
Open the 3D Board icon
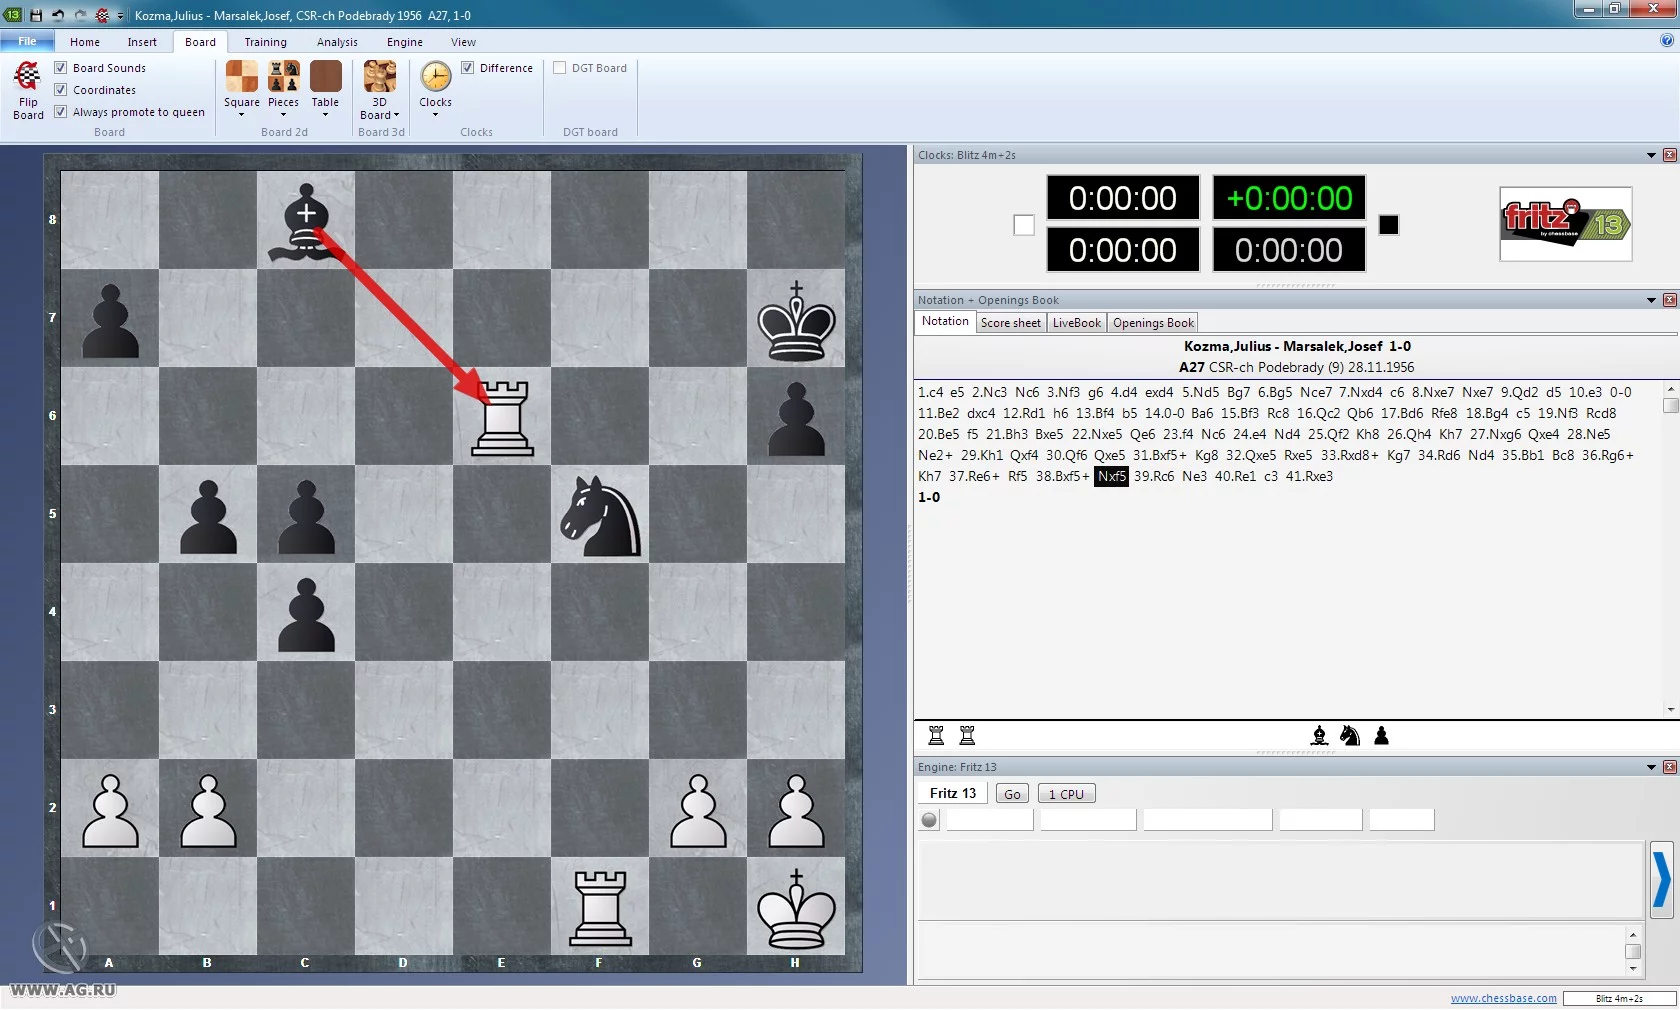point(380,77)
